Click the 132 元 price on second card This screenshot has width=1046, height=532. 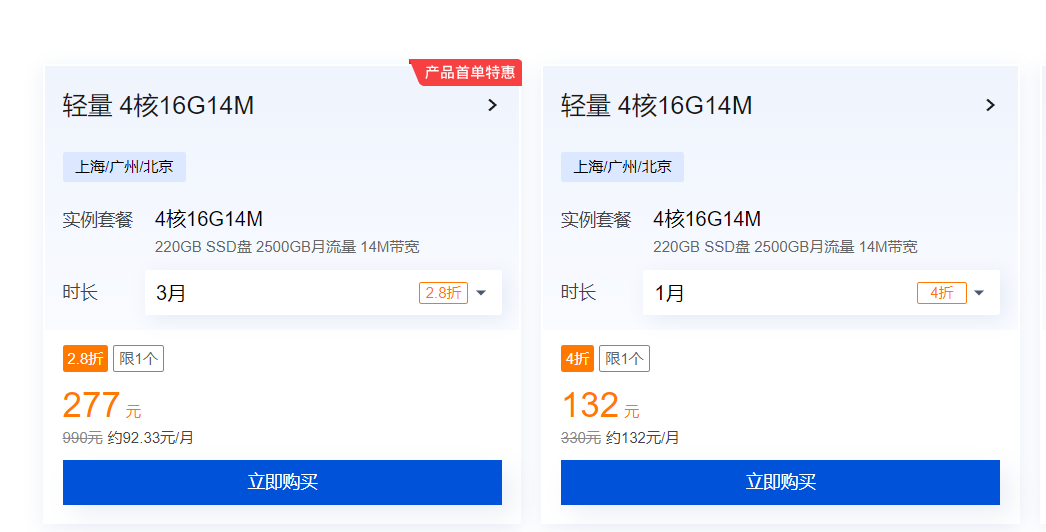coord(600,405)
